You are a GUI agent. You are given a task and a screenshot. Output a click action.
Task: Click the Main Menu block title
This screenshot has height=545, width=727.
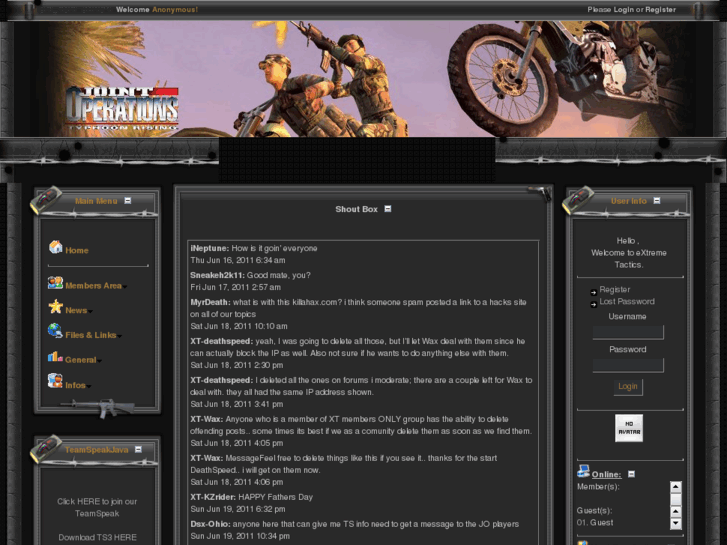pos(96,201)
